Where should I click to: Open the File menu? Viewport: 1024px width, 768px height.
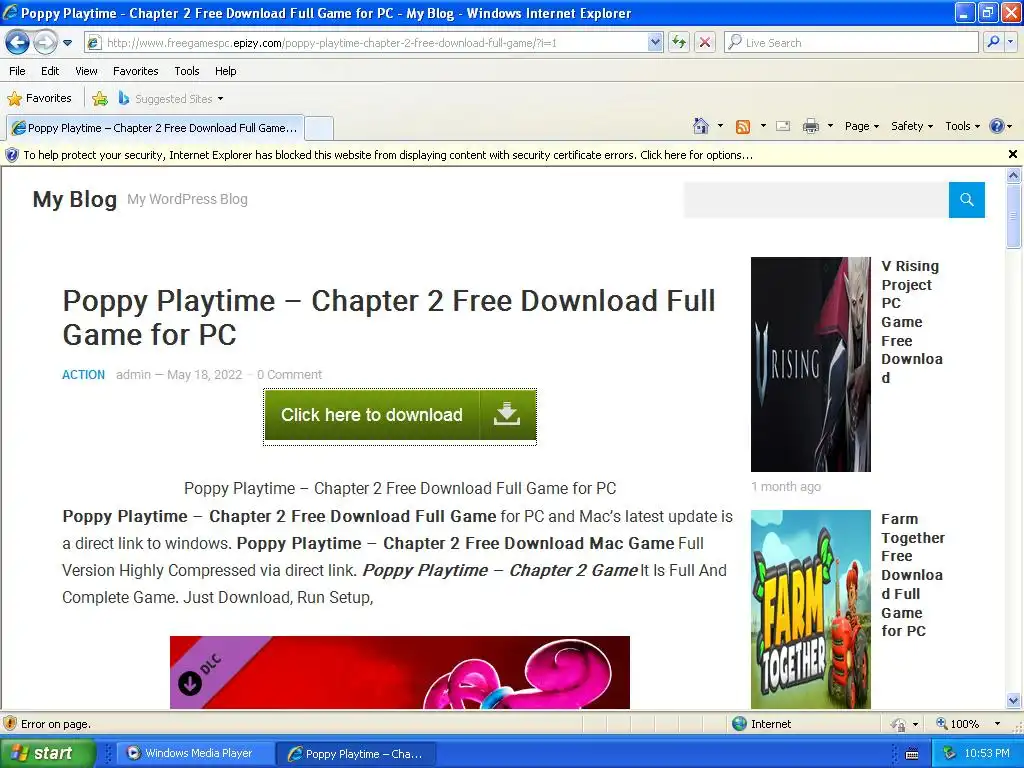pyautogui.click(x=17, y=71)
